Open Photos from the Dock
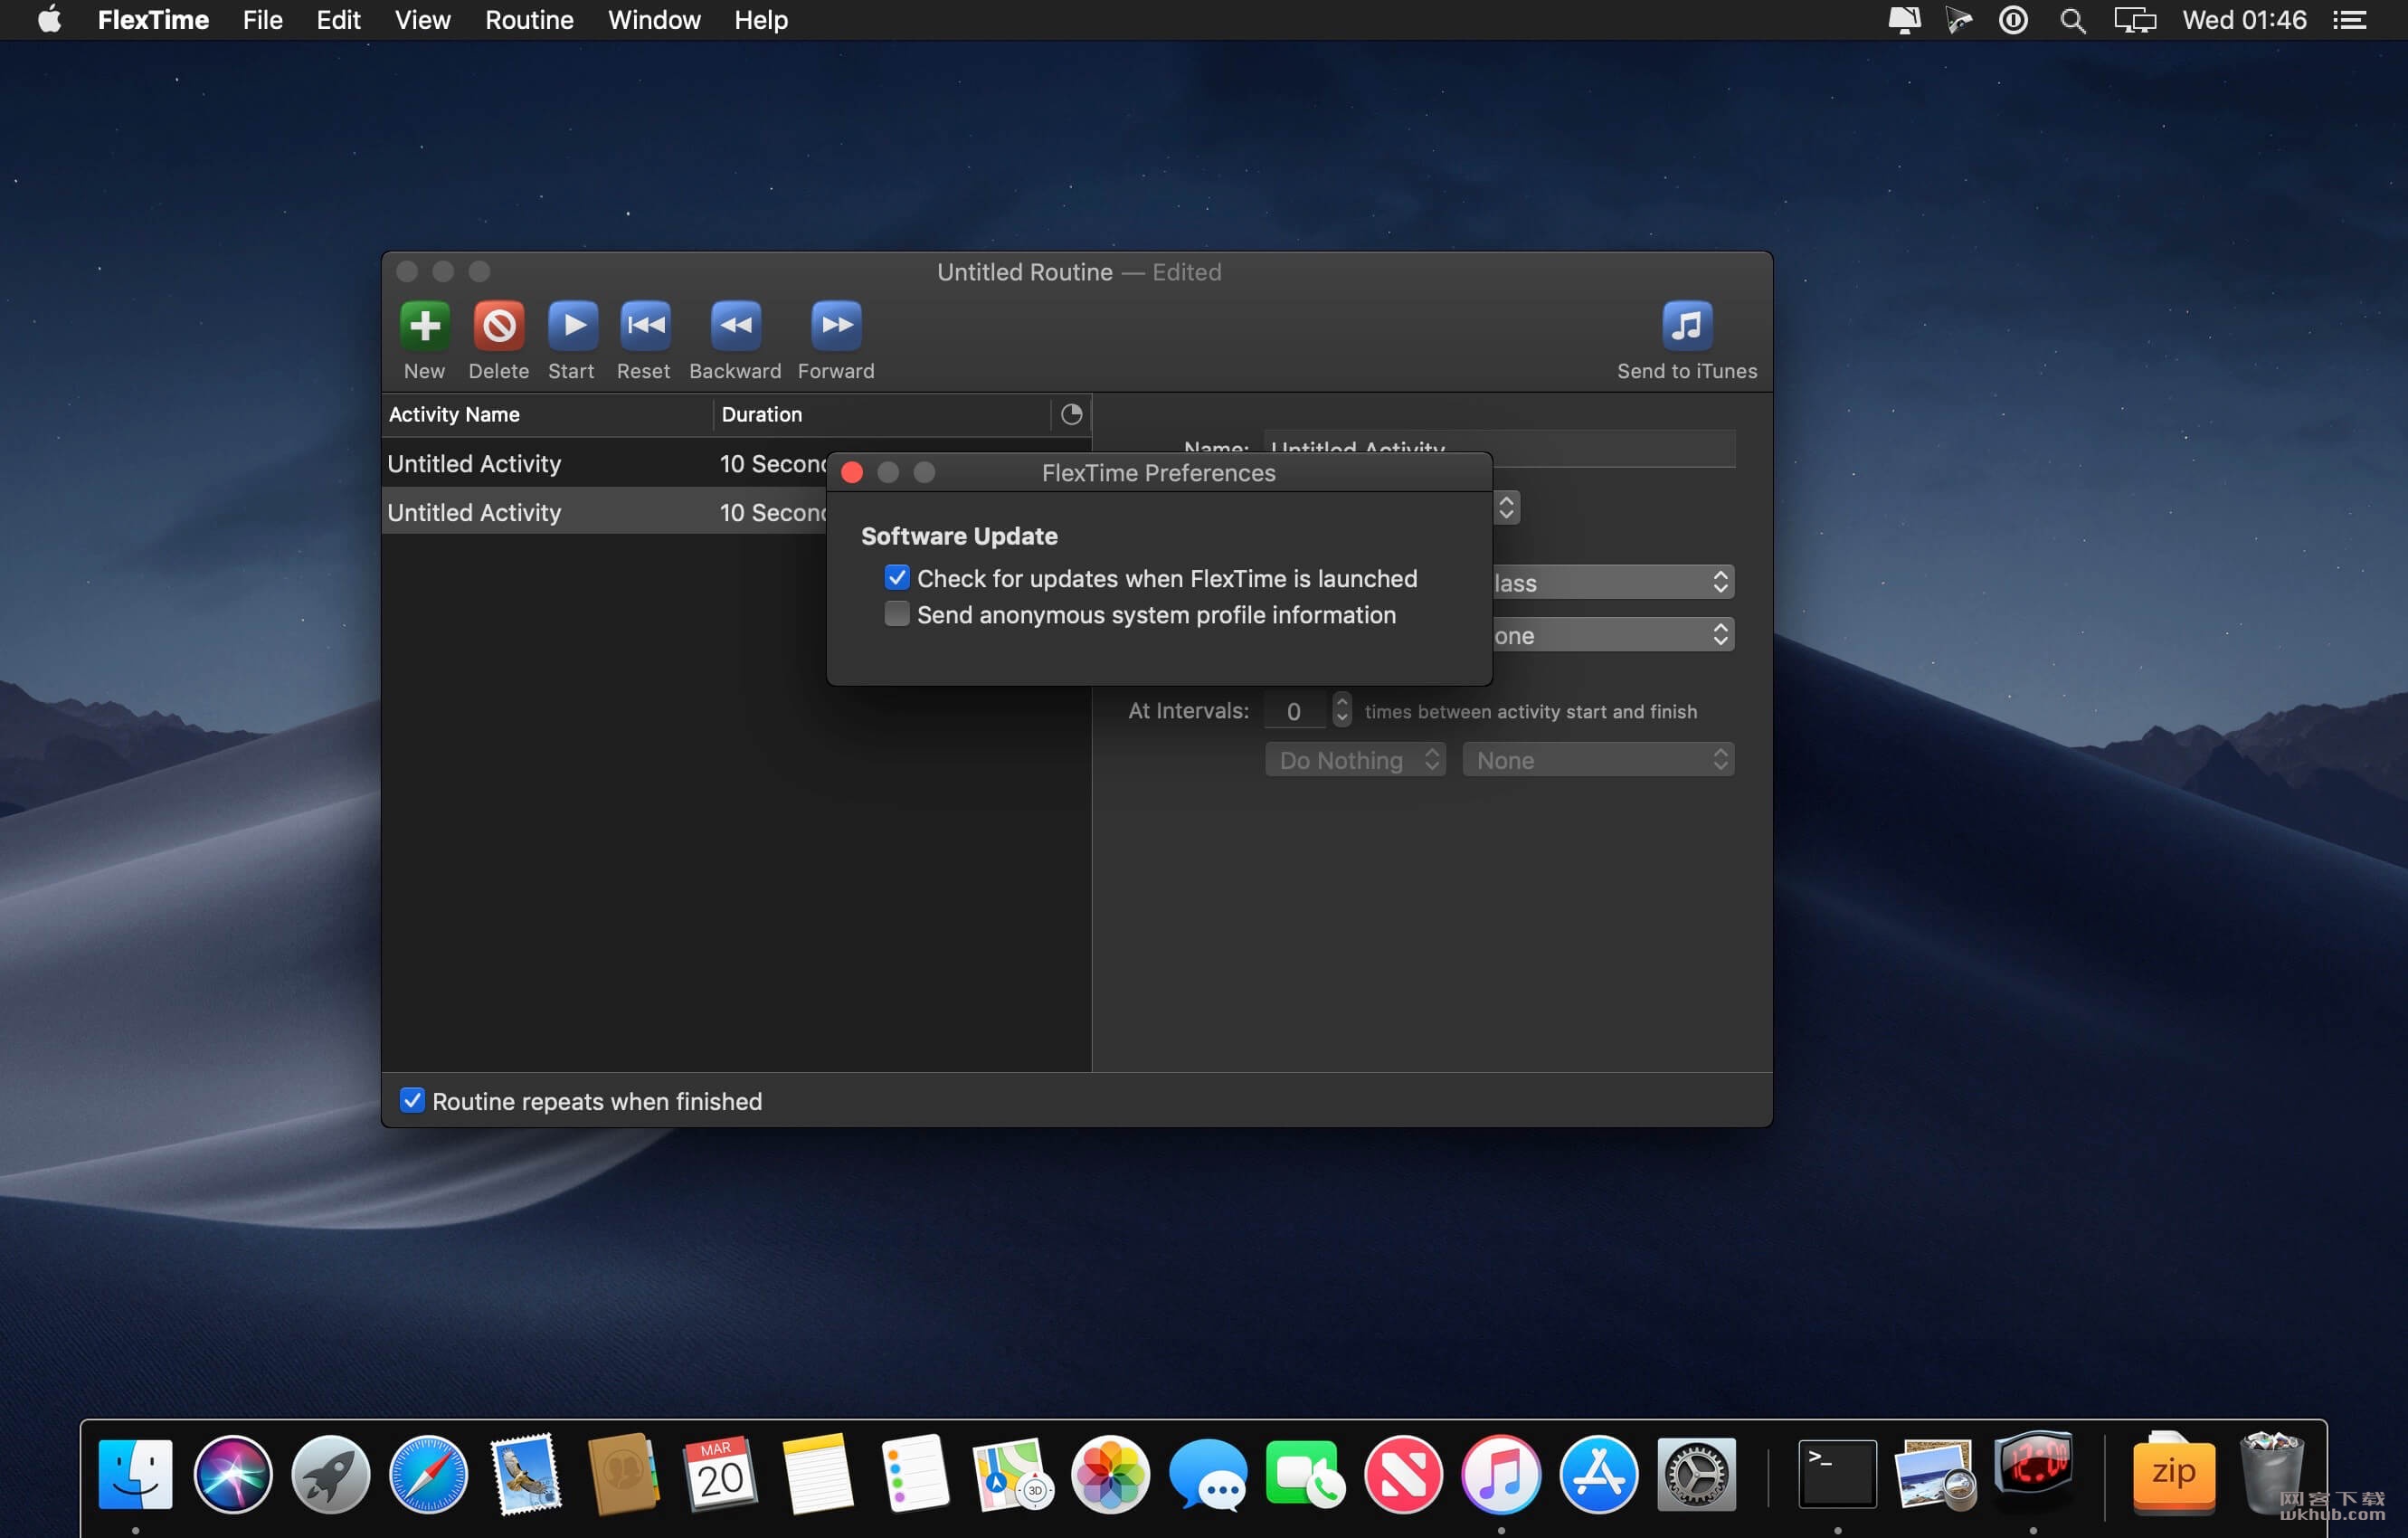 pyautogui.click(x=1110, y=1474)
